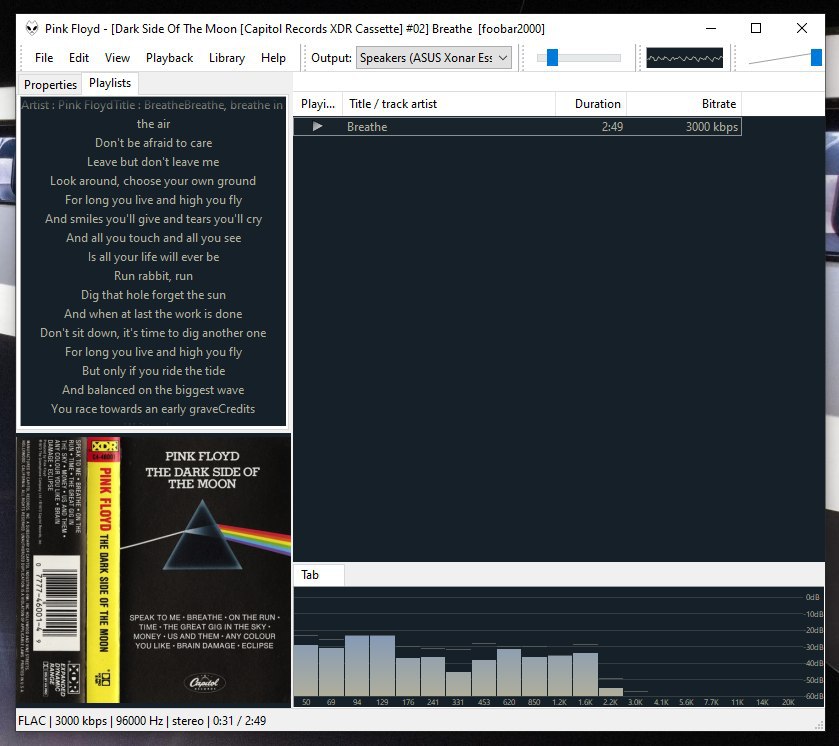Click the oscilloscope waveform visualization

(684, 58)
